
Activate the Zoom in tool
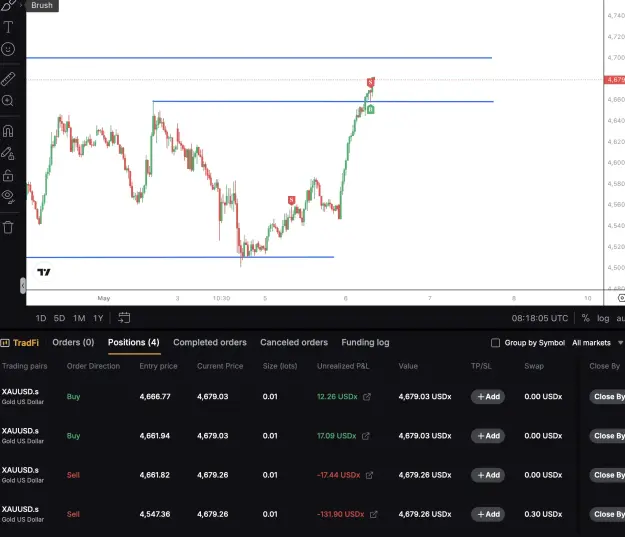tap(8, 100)
